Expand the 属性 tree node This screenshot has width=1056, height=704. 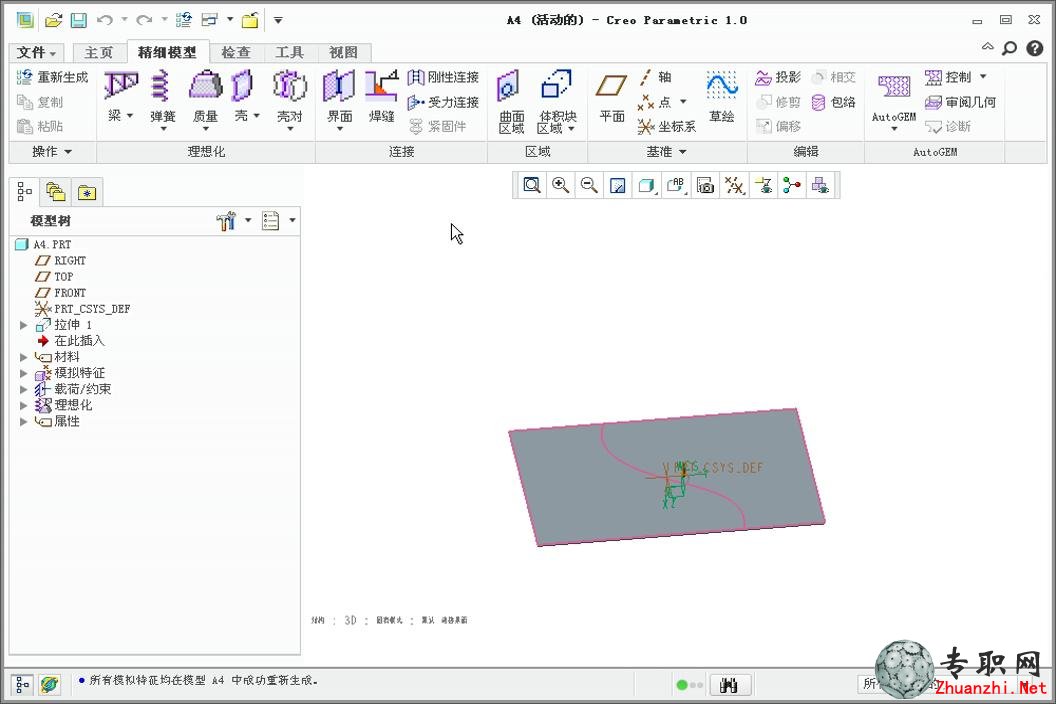click(x=24, y=422)
